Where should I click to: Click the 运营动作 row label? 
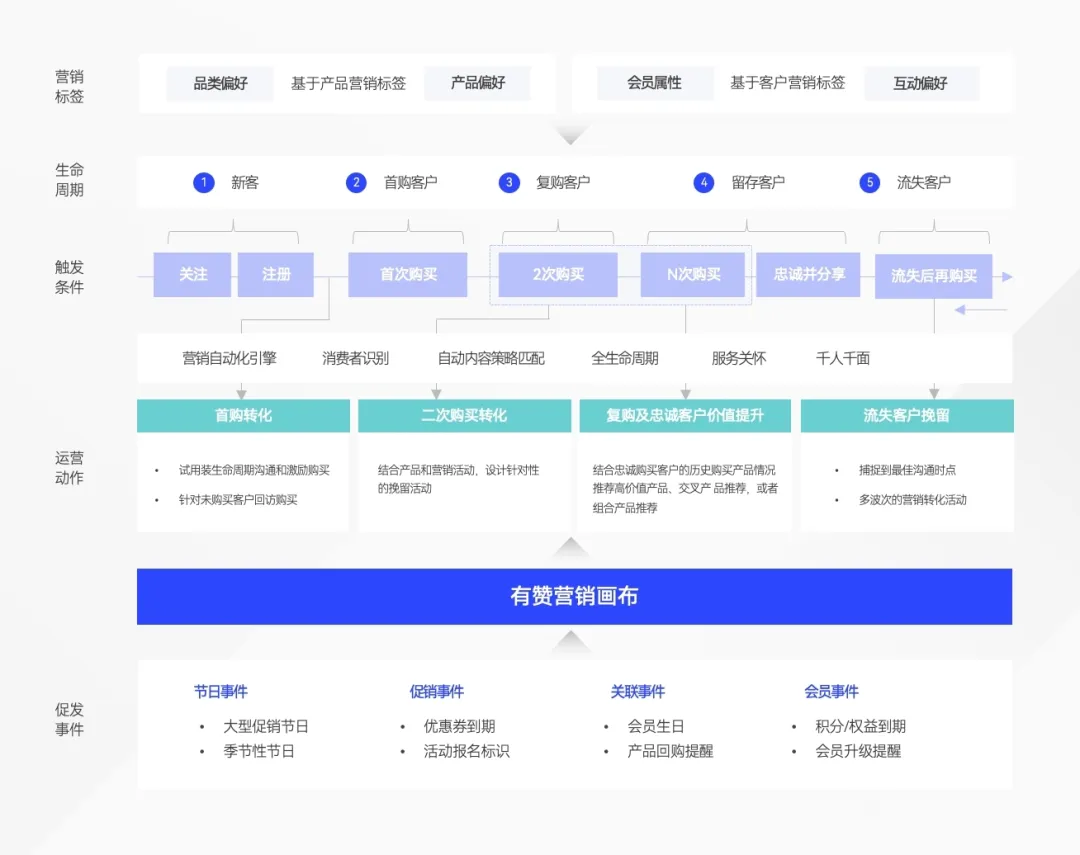(69, 468)
